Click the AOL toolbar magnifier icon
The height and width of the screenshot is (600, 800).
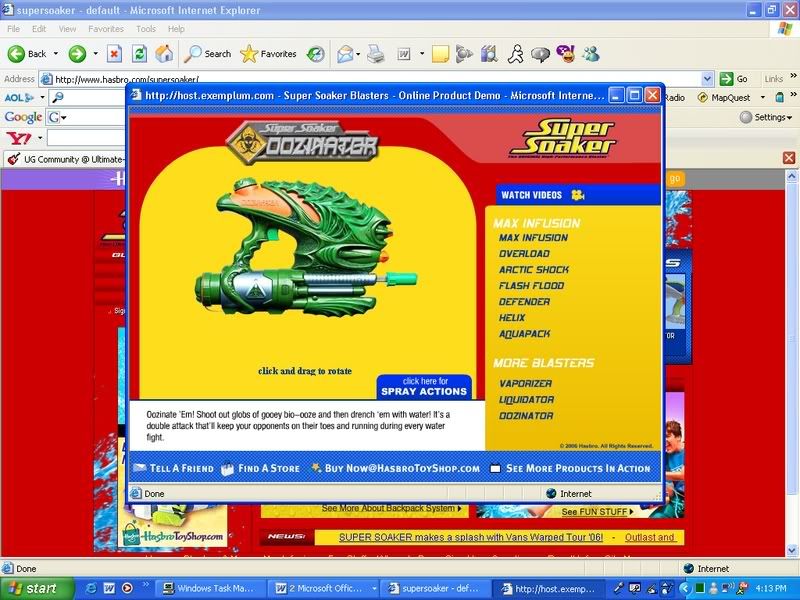(x=58, y=97)
